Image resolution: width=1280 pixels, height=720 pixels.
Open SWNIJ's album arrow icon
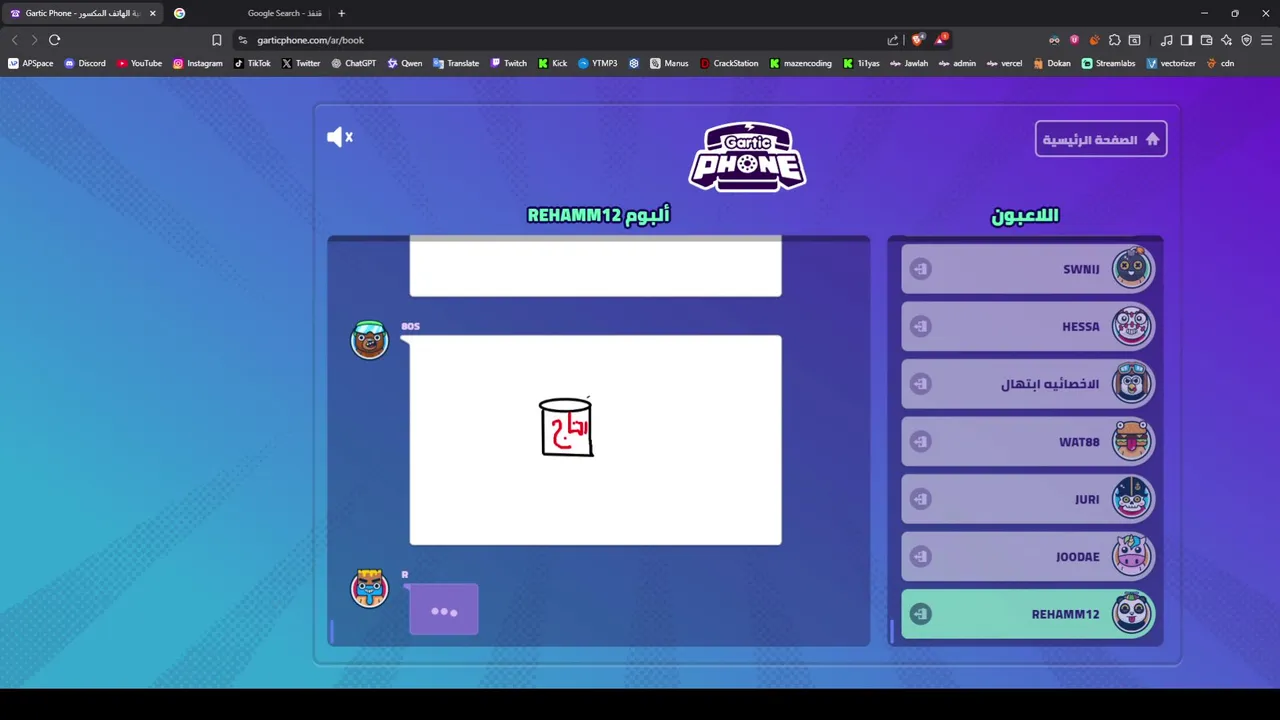[x=920, y=269]
